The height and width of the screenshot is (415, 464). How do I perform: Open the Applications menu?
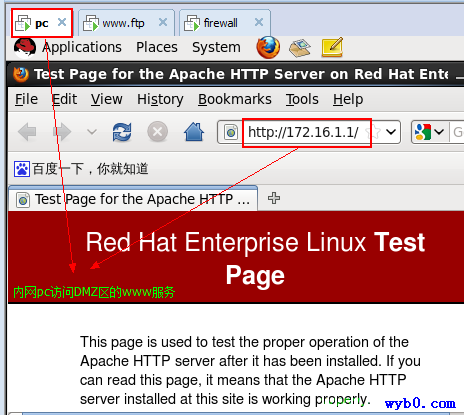[x=82, y=47]
